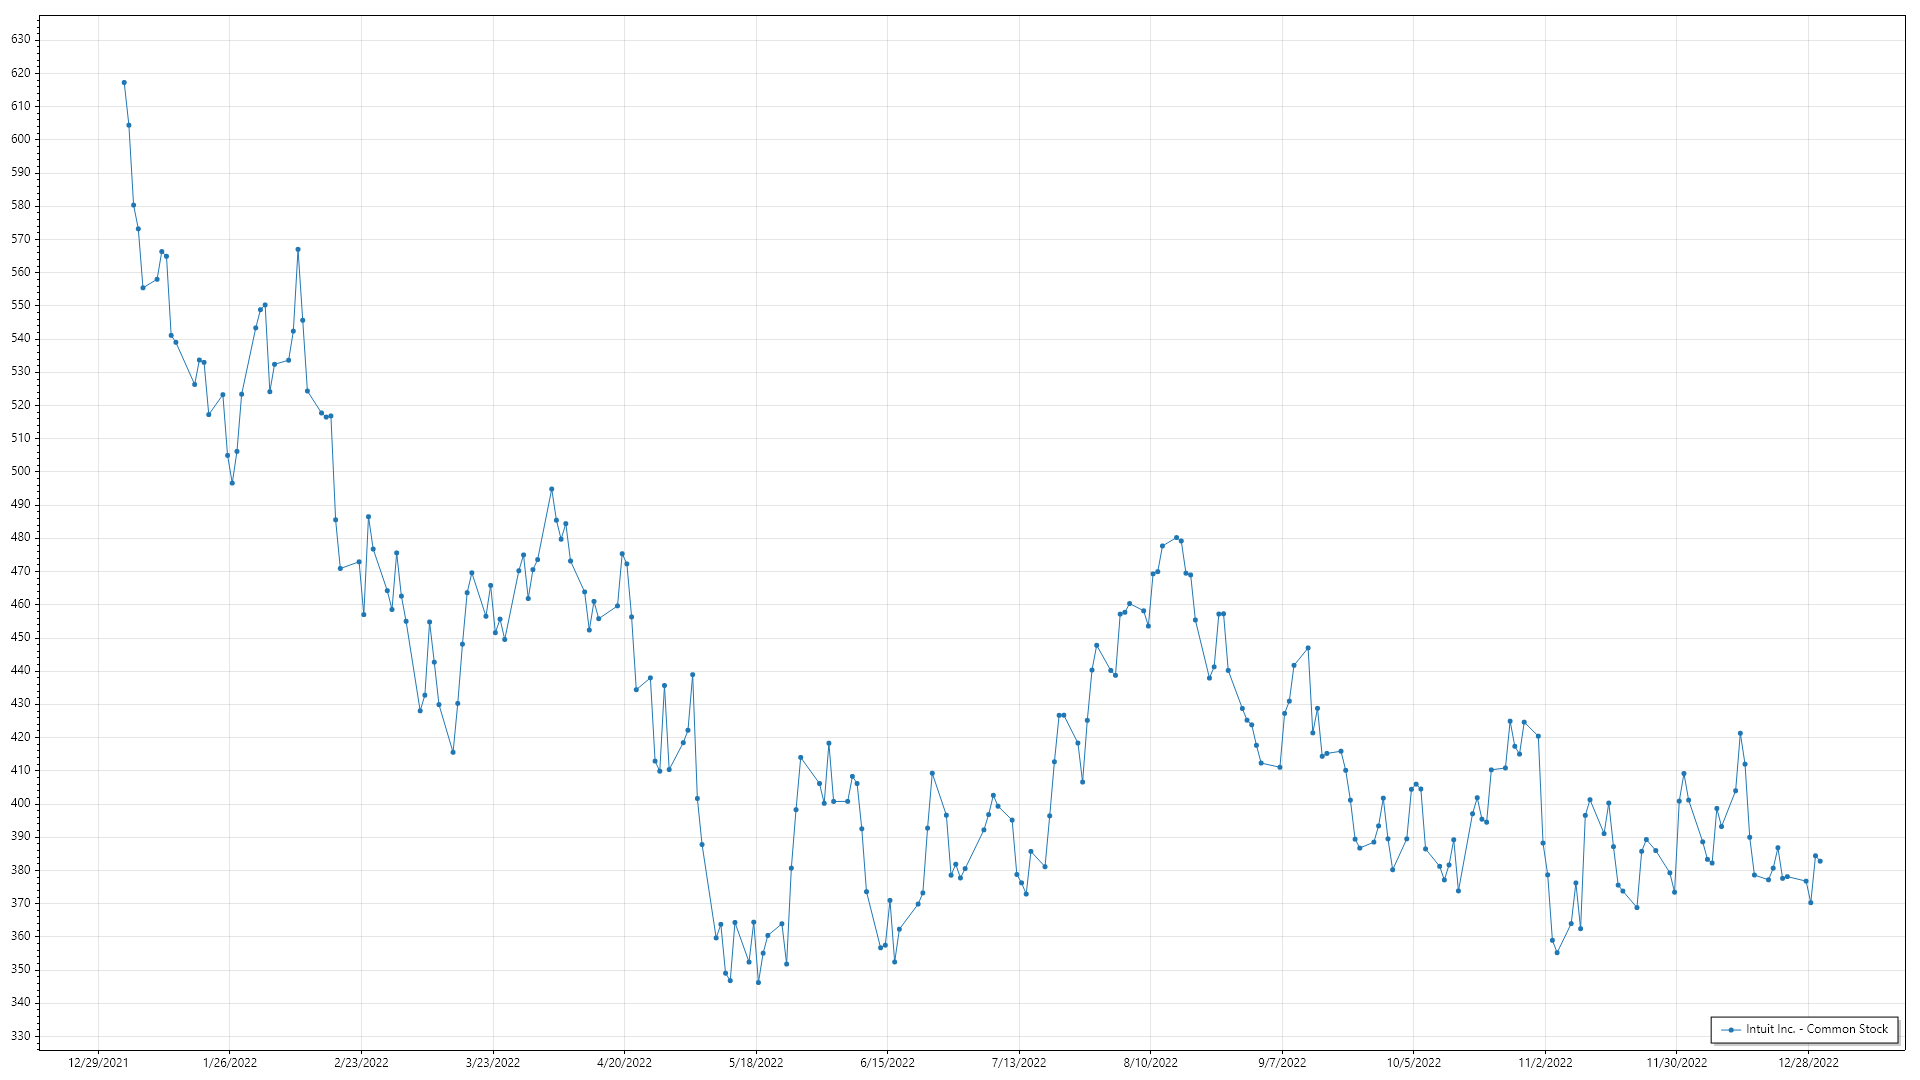Click the 3/23/2022 x-axis date label
The width and height of the screenshot is (1920, 1080).
click(493, 1063)
